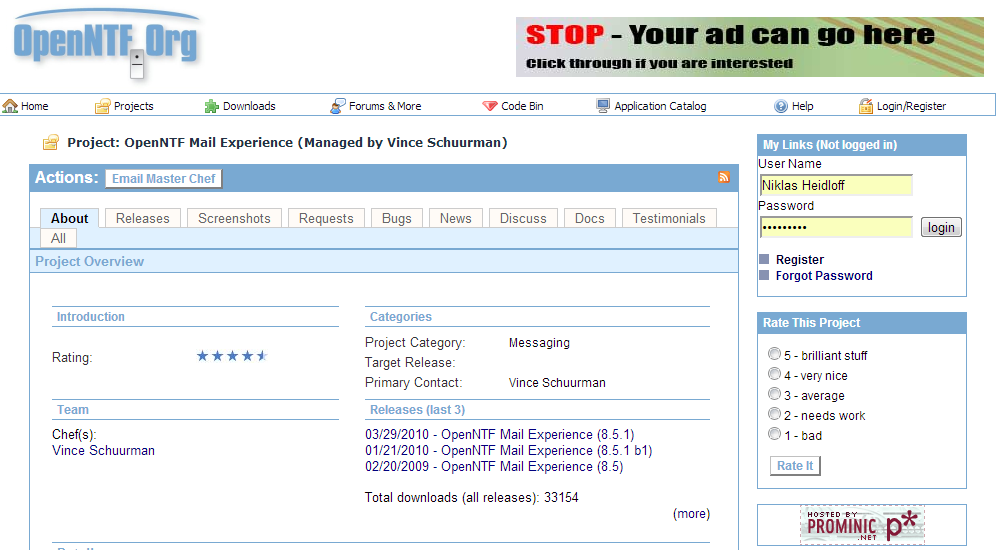The image size is (1002, 550).
Task: Open the Forums & More menu
Action: click(x=385, y=106)
